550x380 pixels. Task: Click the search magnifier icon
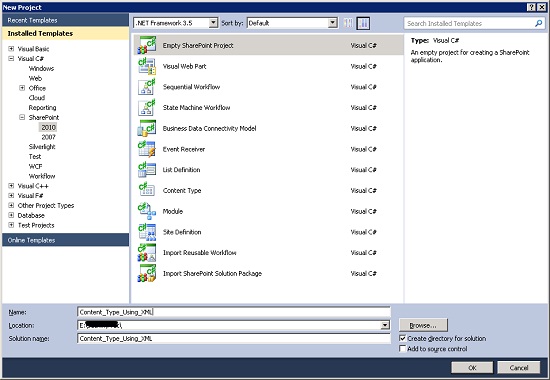[538, 24]
